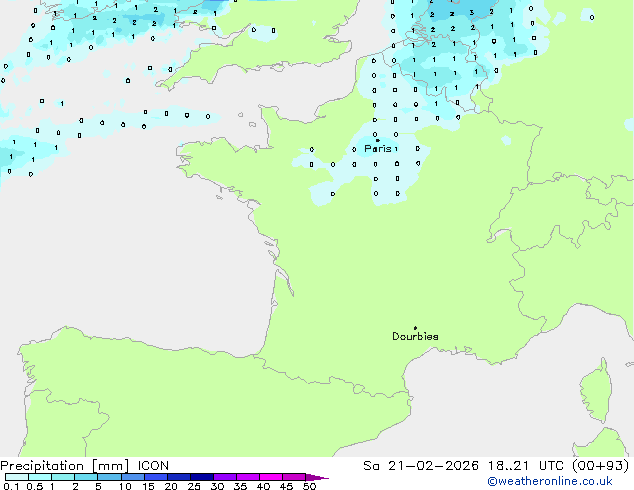
Task: Click the '18..21 UTC' time range text
Action: click(526, 466)
